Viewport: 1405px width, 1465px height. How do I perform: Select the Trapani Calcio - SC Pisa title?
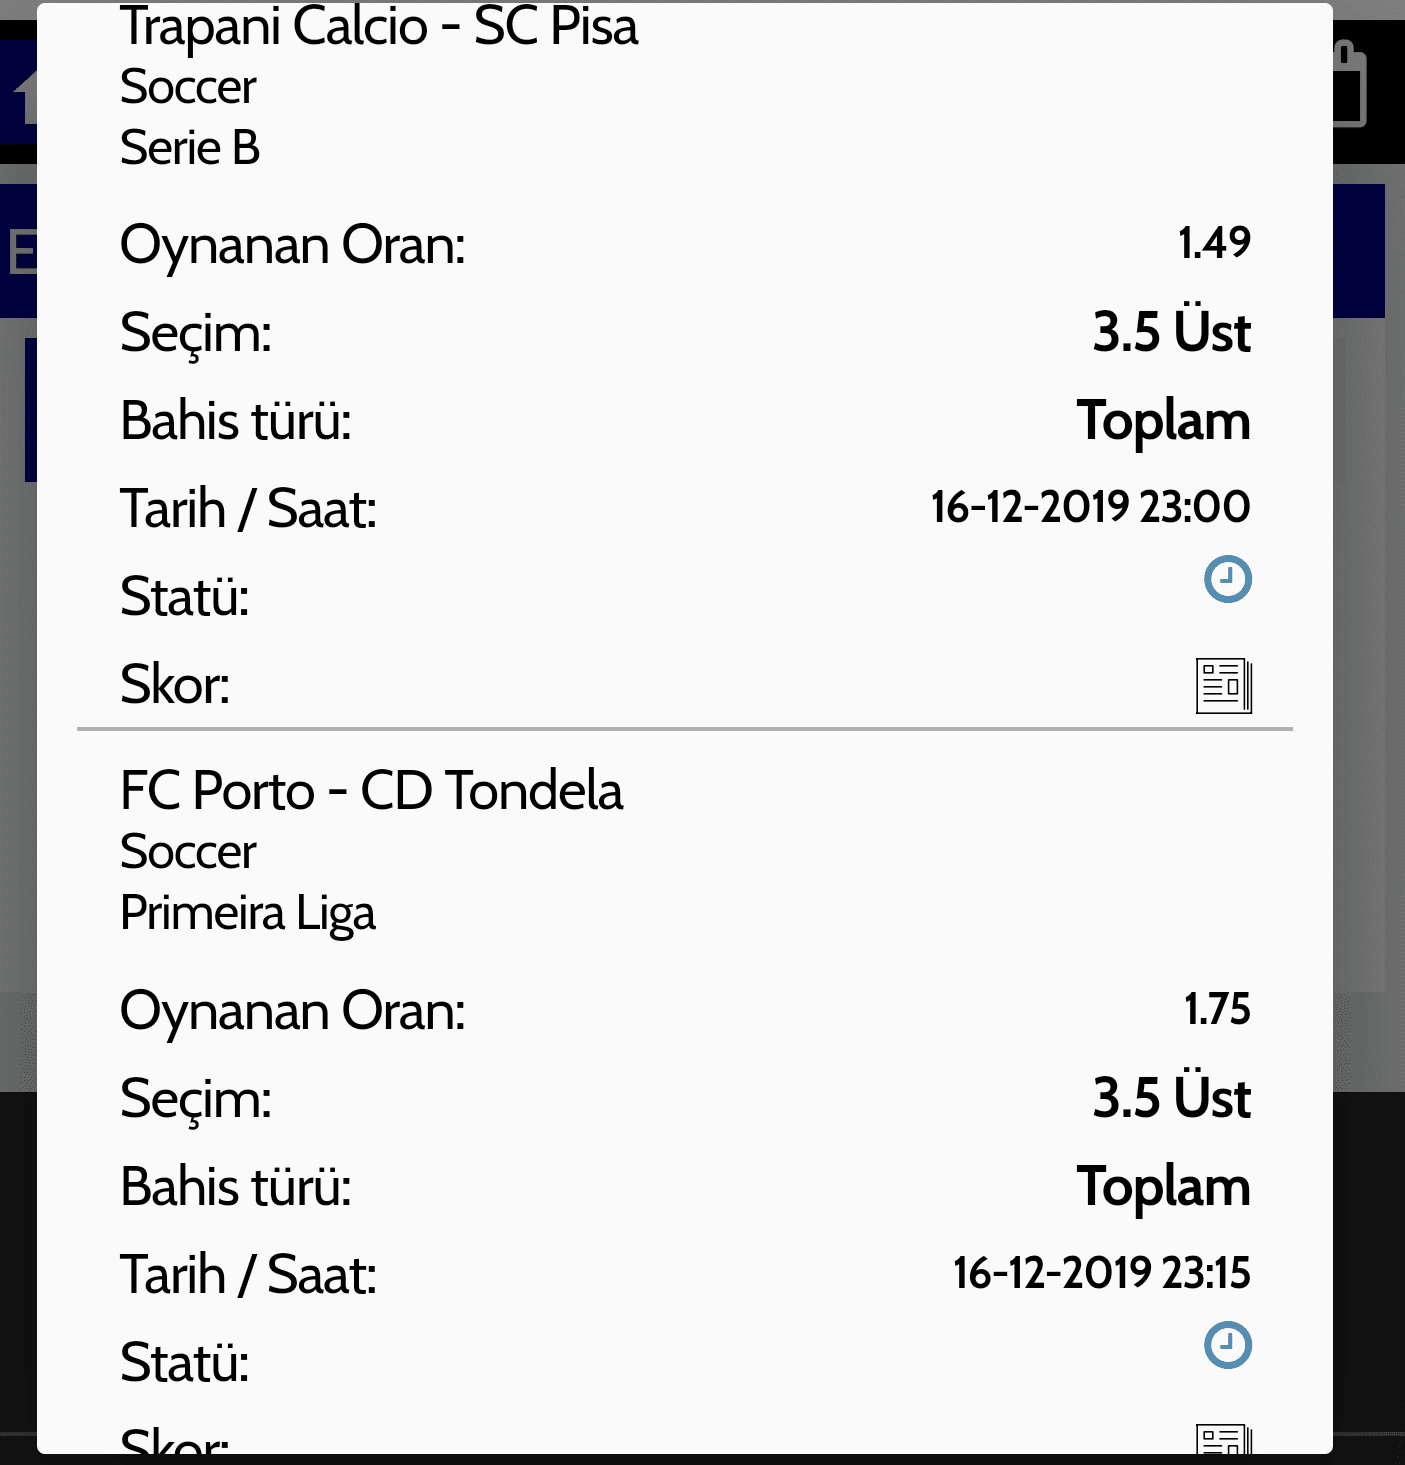[x=378, y=26]
